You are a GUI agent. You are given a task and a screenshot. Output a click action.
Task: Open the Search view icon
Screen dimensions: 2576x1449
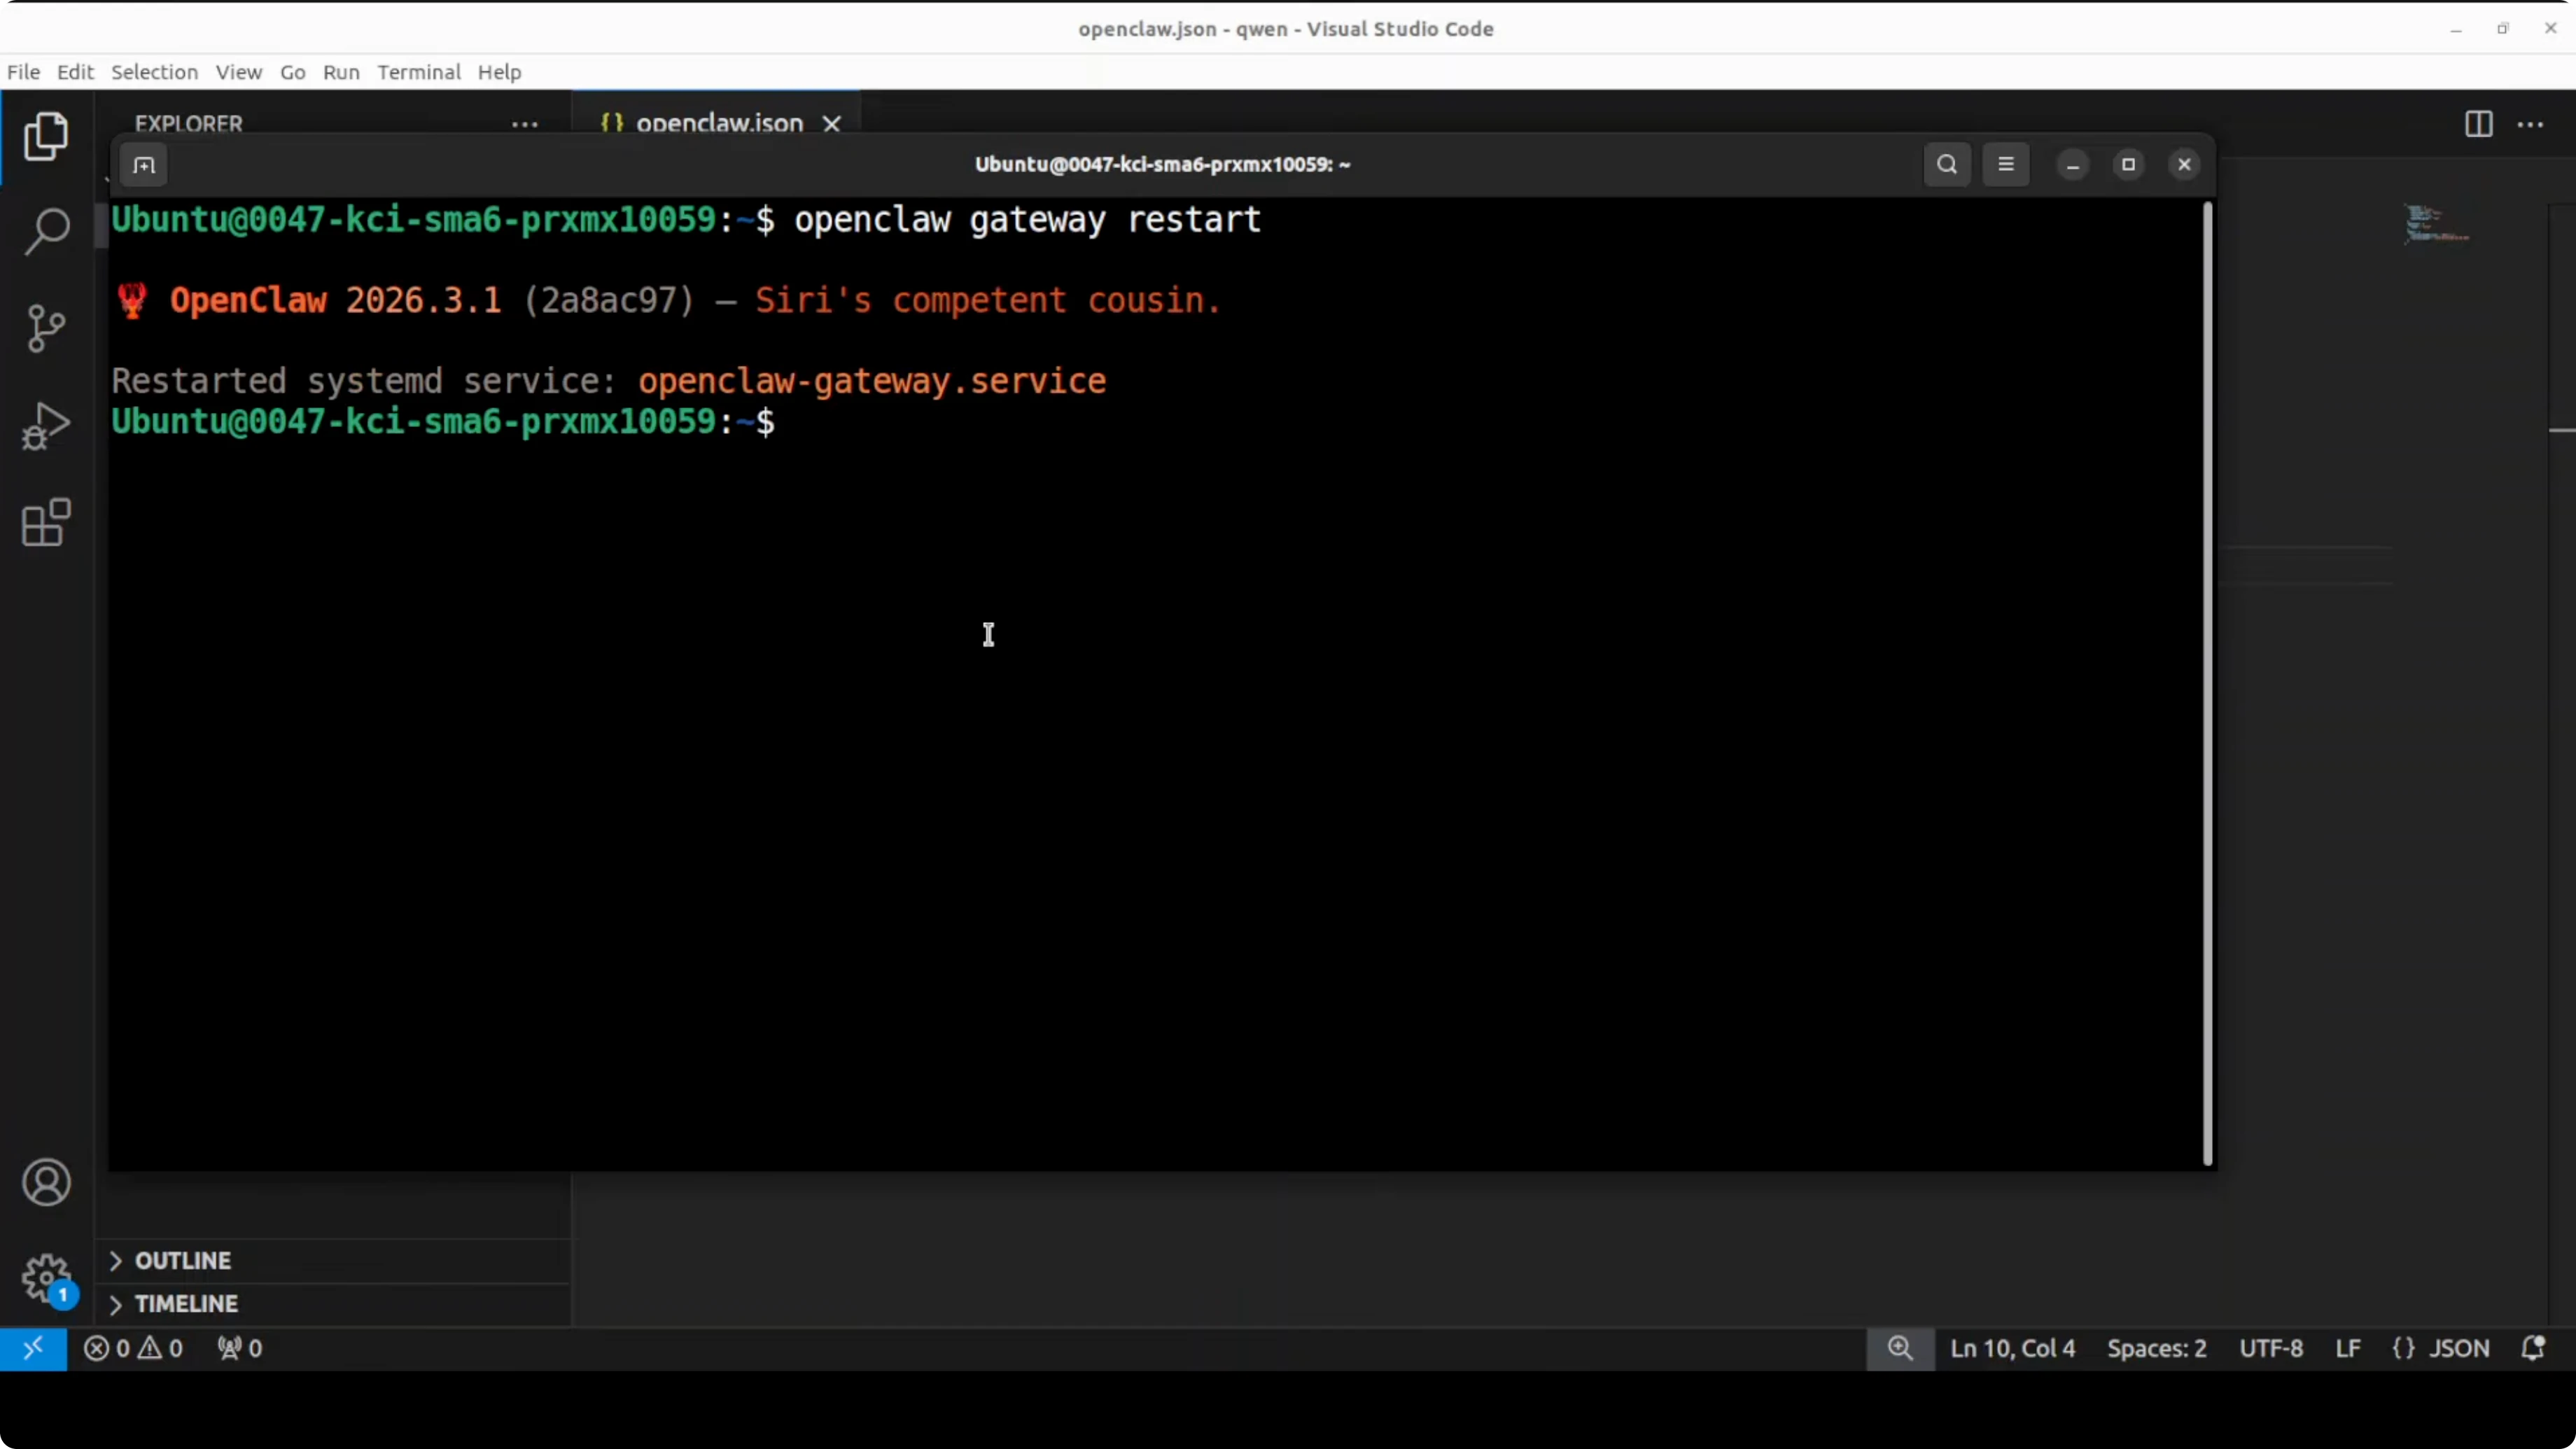[x=46, y=232]
